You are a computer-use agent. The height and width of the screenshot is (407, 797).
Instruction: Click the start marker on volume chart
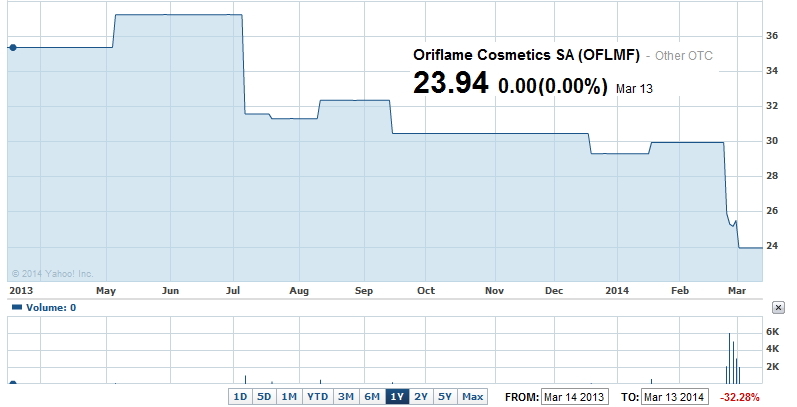click(x=13, y=383)
